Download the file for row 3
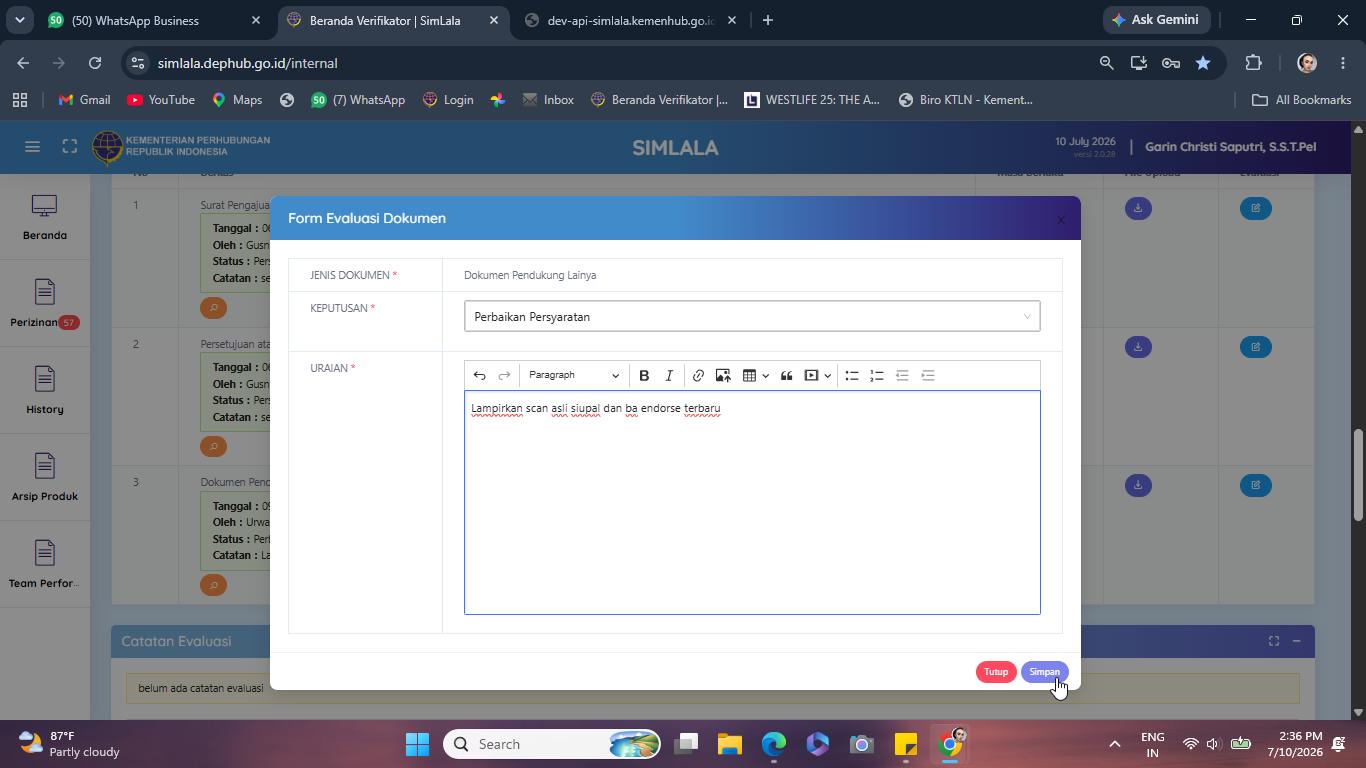The height and width of the screenshot is (768, 1366). coord(1138,485)
